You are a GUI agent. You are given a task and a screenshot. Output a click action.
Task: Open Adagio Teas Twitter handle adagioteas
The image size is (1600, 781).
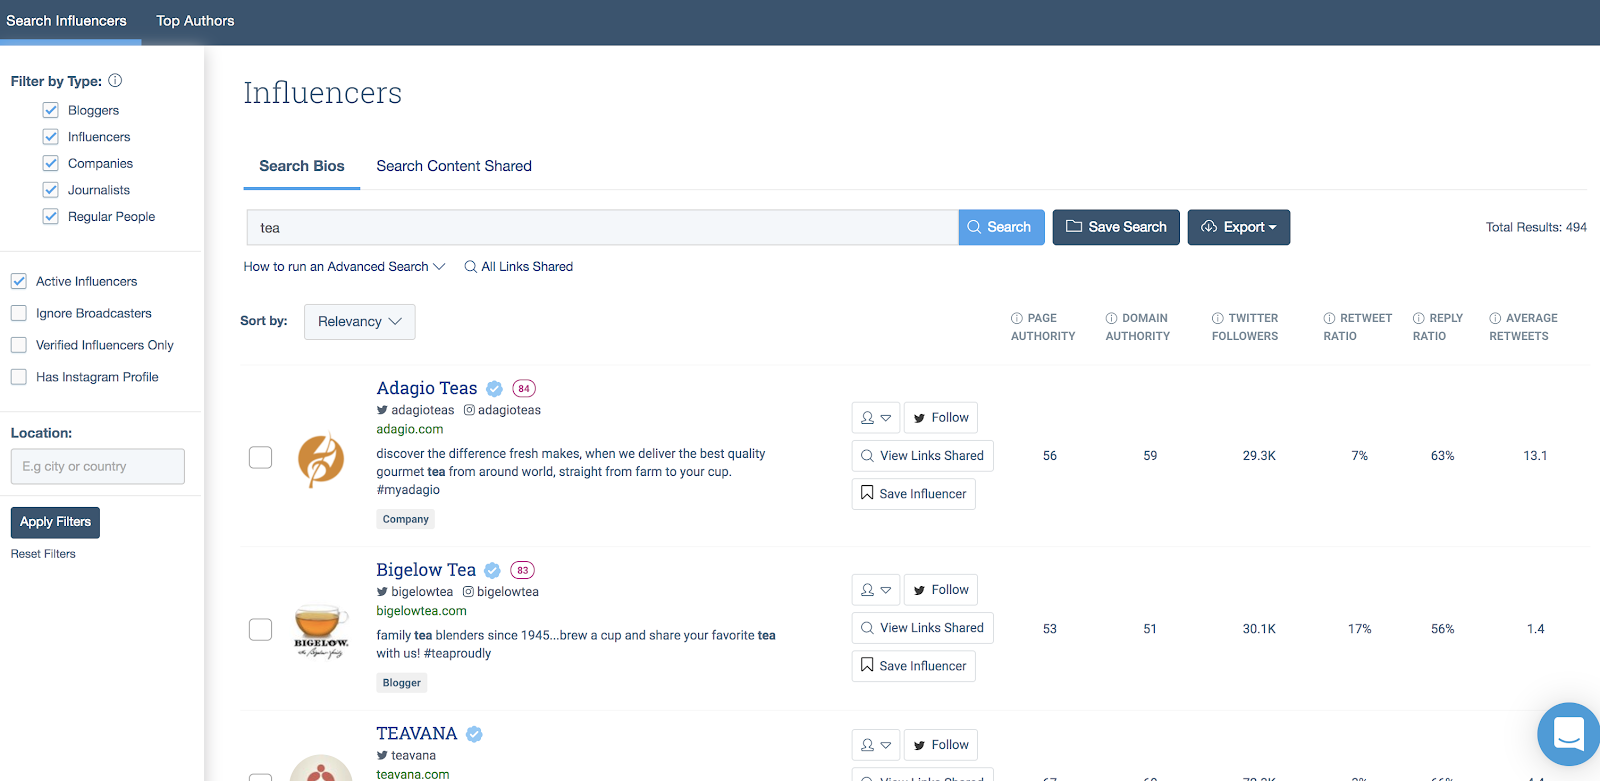pos(415,410)
